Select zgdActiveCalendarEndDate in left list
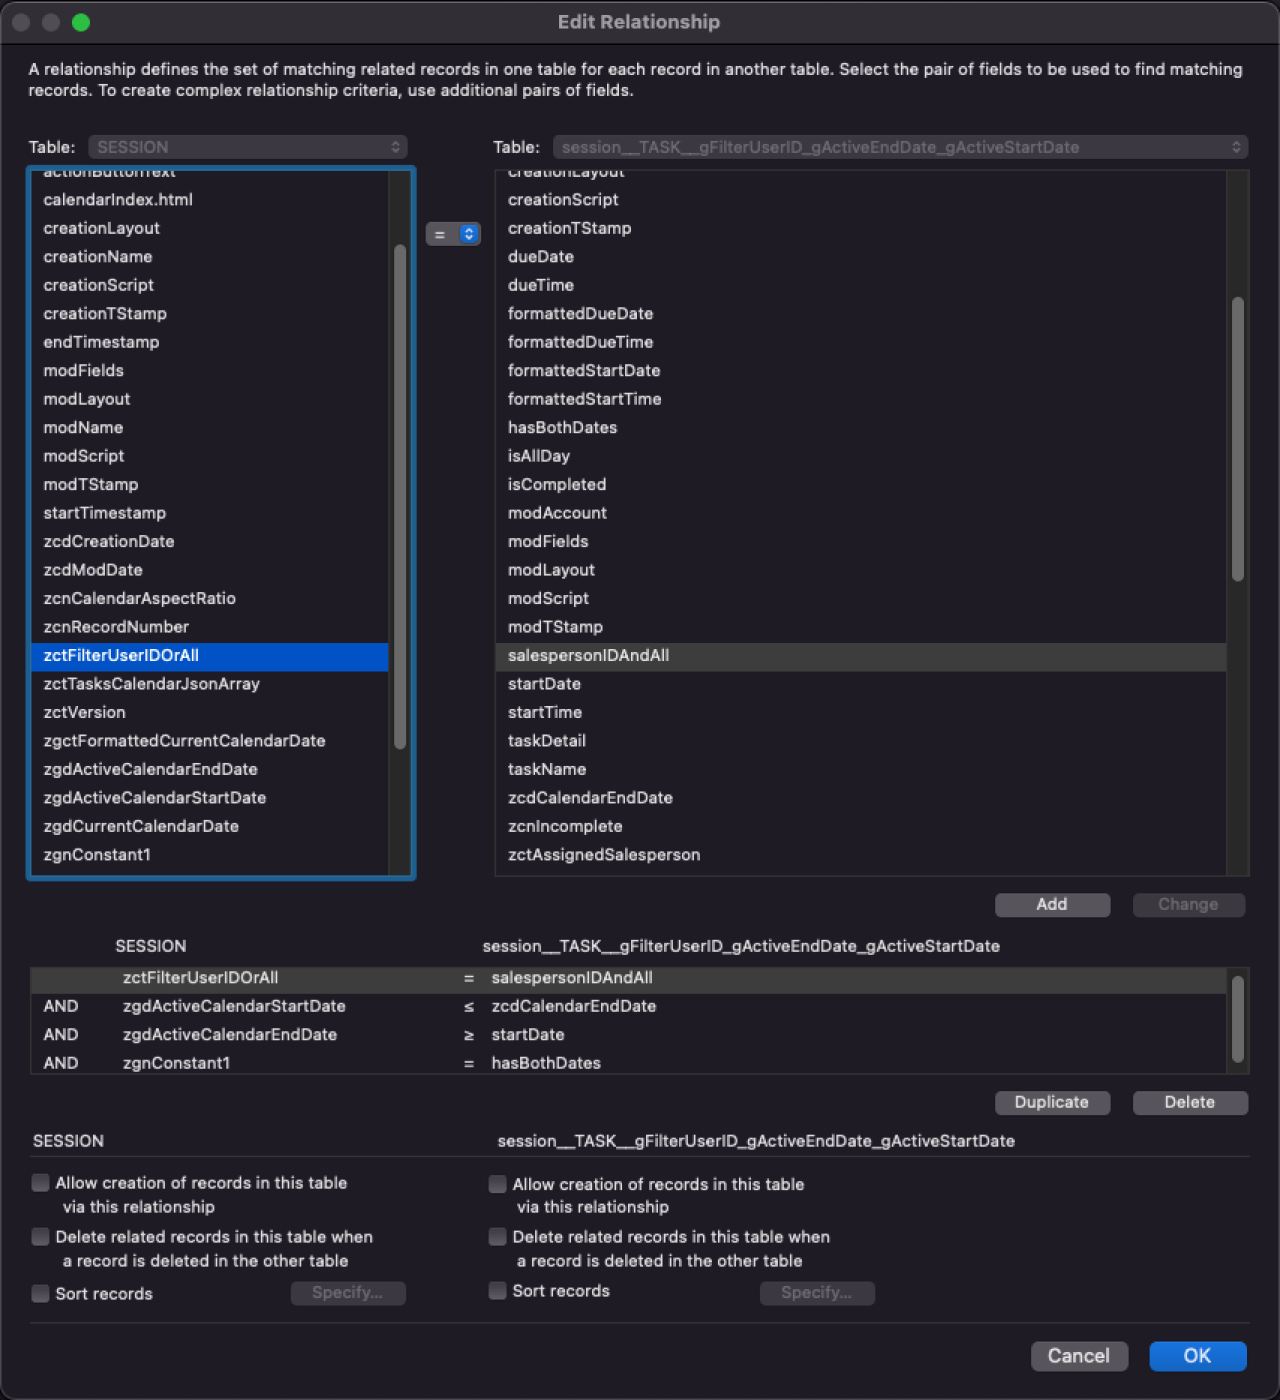This screenshot has height=1400, width=1280. point(210,769)
